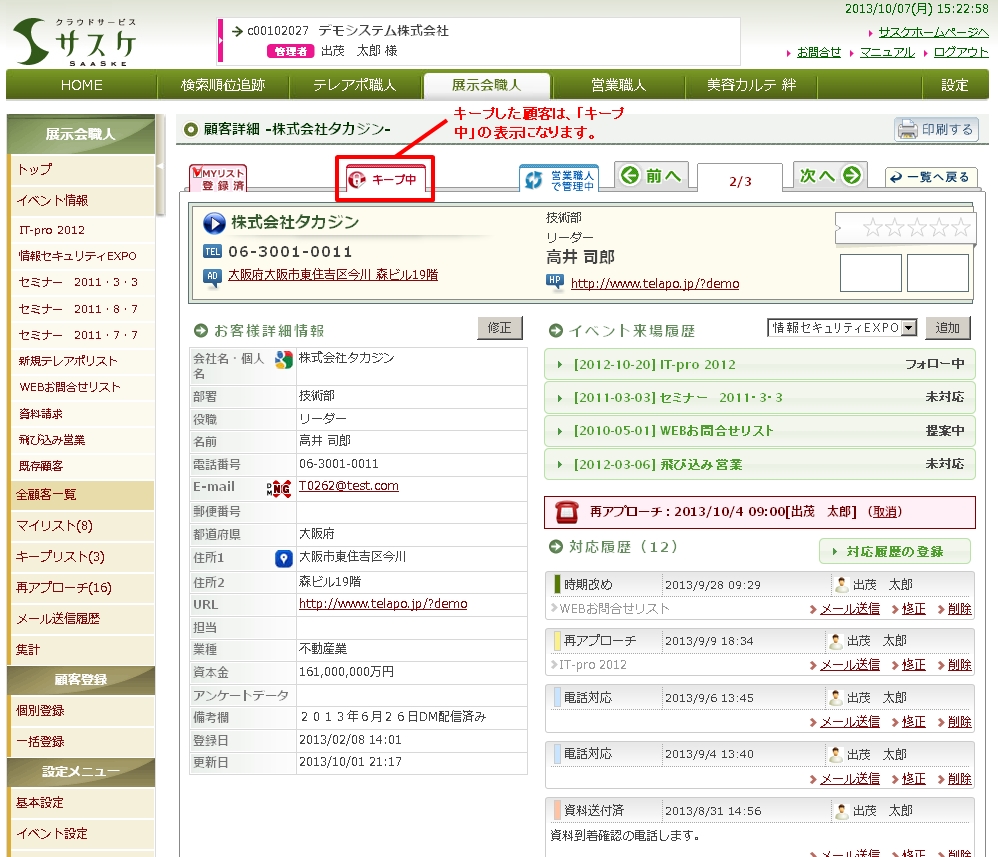Open the 営業職人 navigation tab

tap(617, 85)
